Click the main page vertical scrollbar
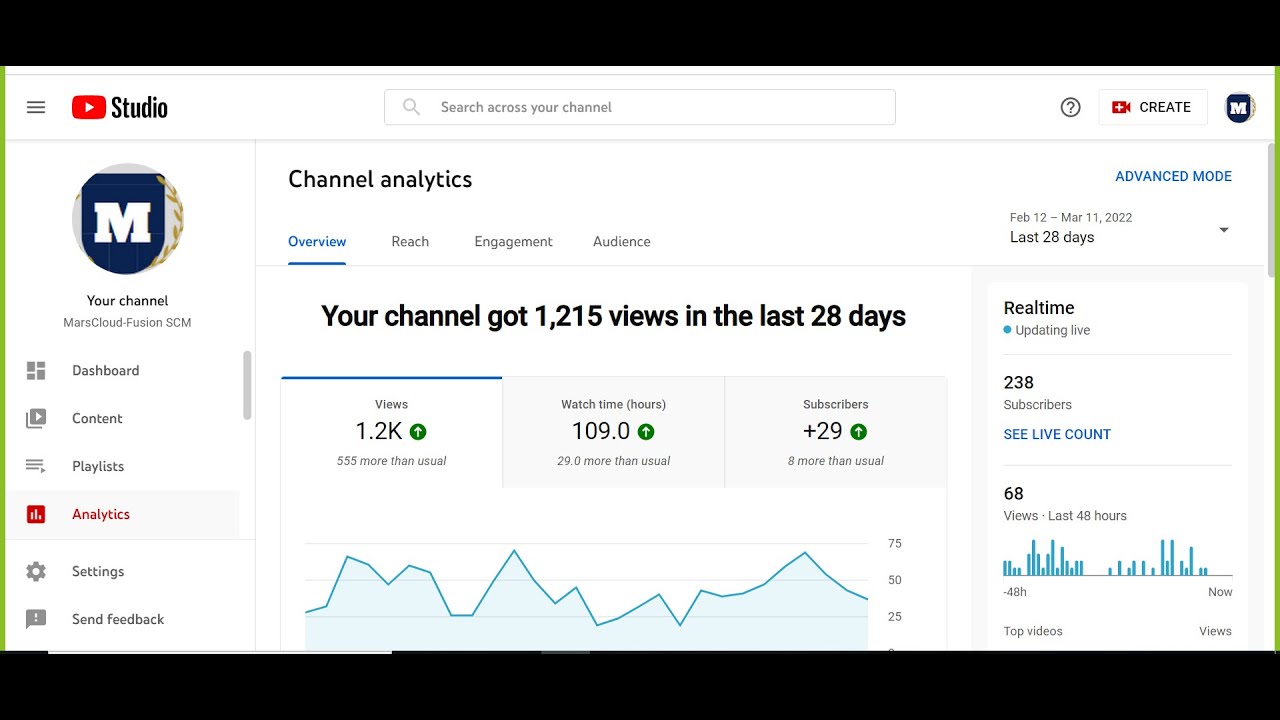The width and height of the screenshot is (1280, 720). pos(1271,210)
